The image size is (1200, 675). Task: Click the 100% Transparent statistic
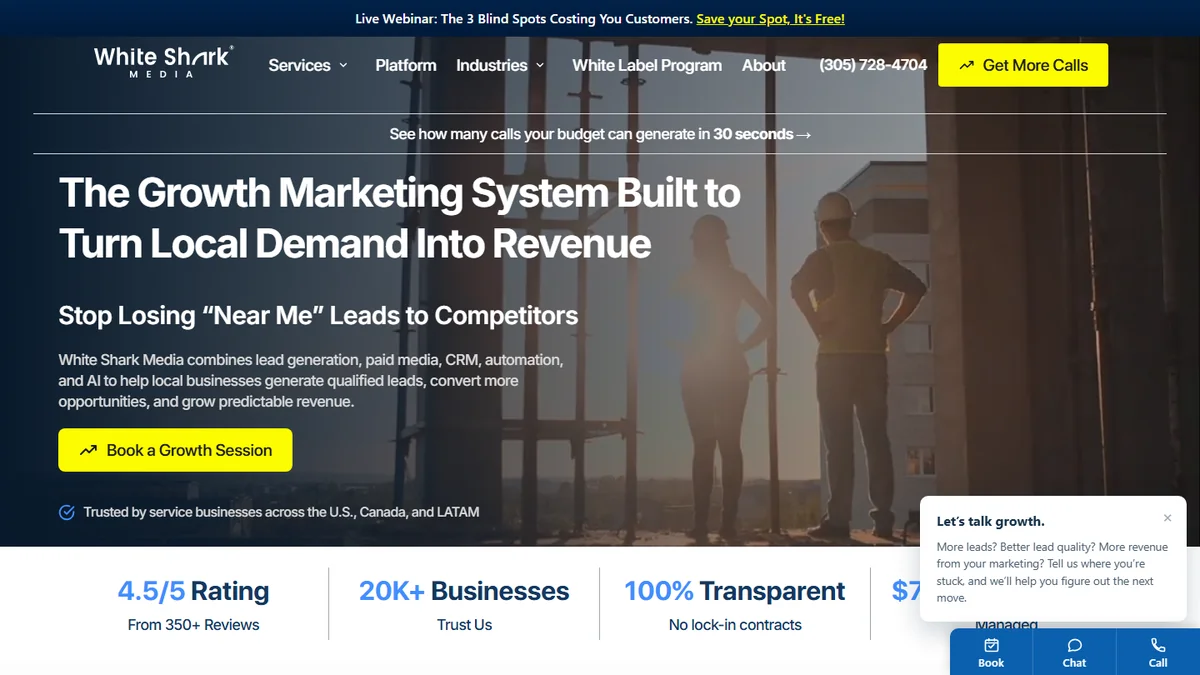735,591
